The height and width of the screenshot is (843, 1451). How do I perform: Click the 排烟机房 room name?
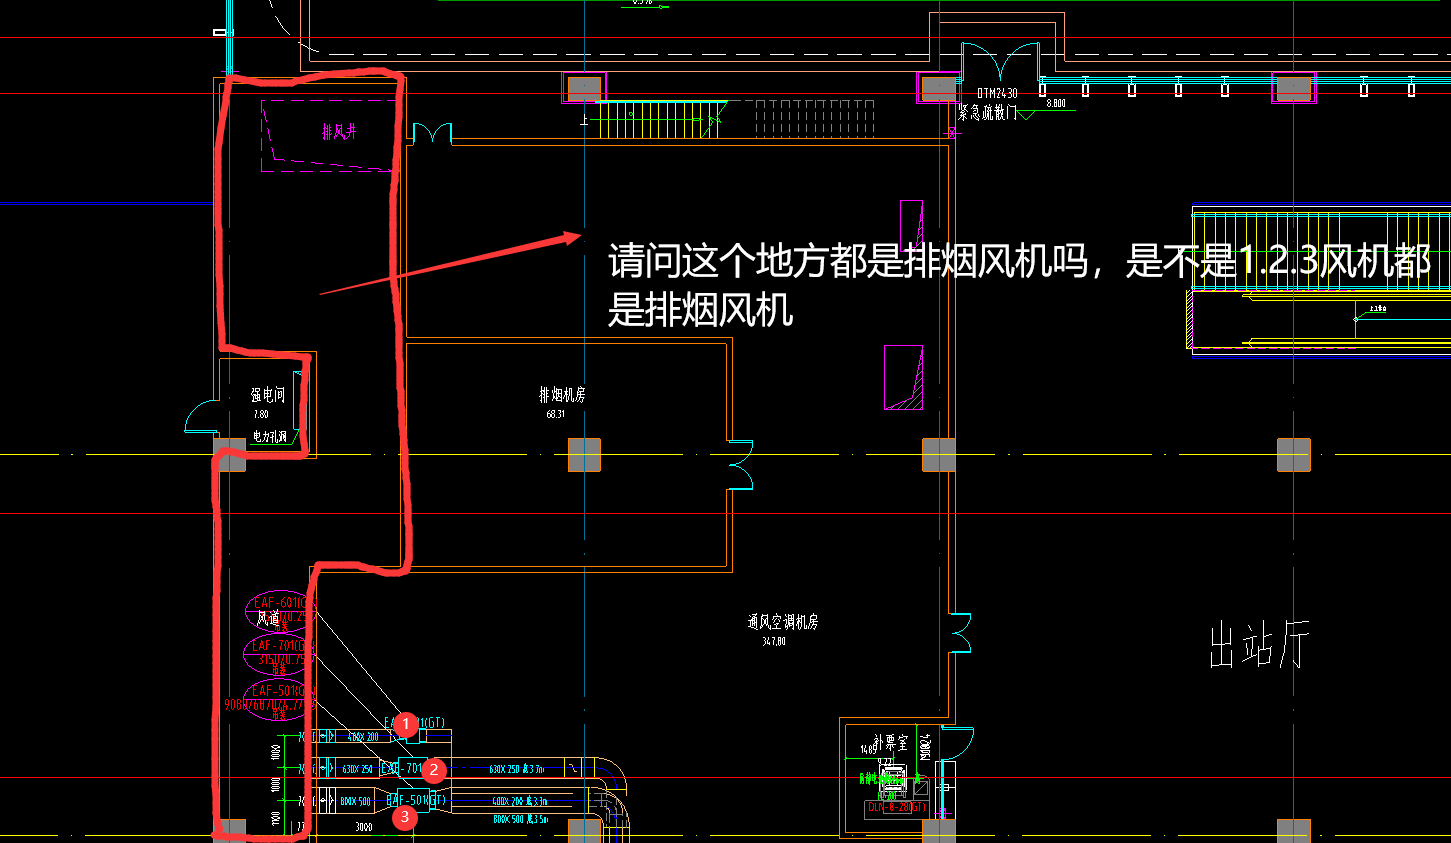[x=562, y=395]
